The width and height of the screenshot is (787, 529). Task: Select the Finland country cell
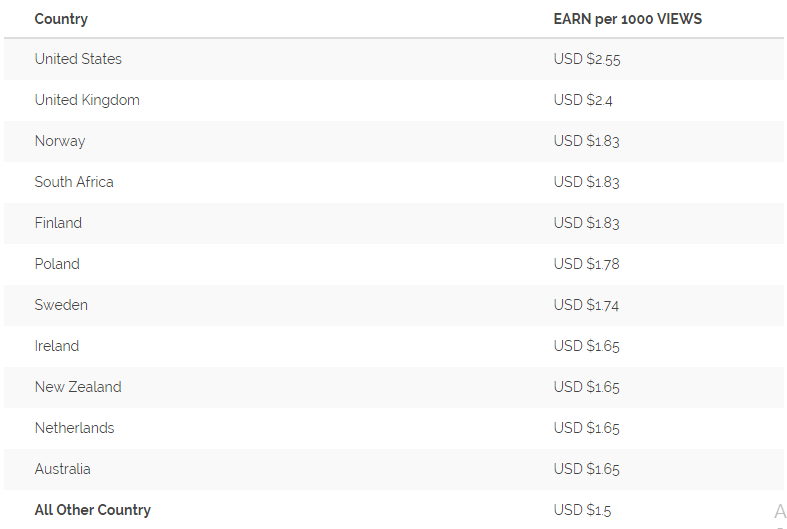click(58, 223)
